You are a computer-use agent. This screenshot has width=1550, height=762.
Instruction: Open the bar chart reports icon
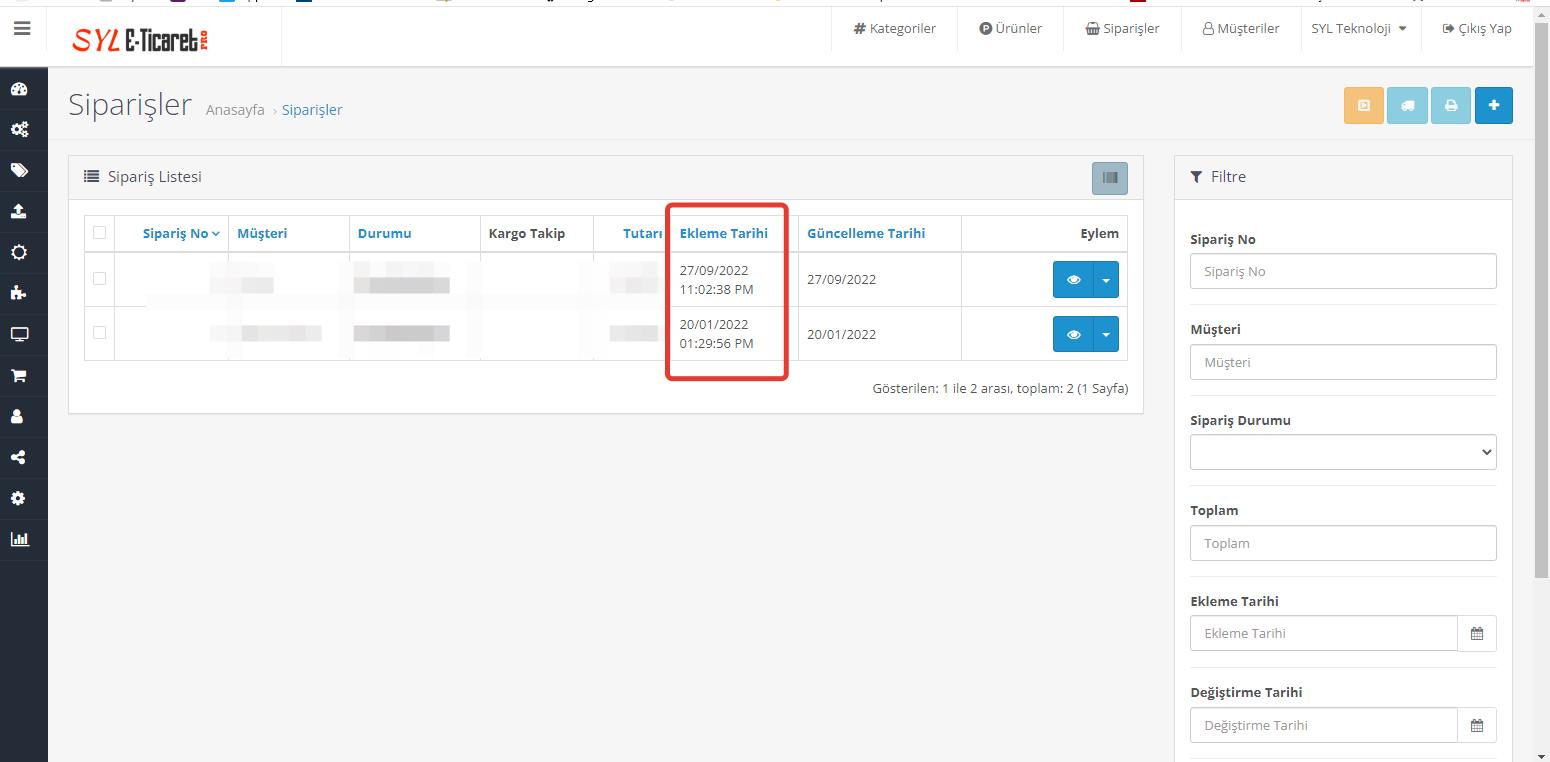pyautogui.click(x=19, y=539)
